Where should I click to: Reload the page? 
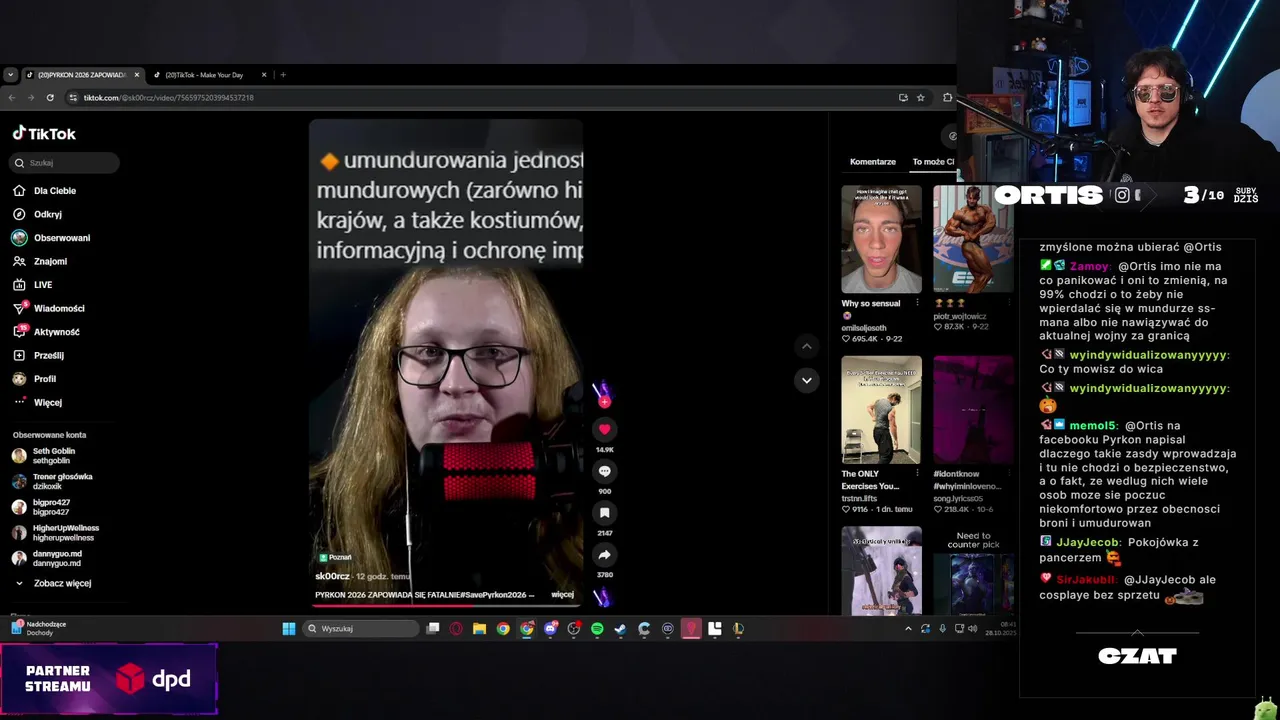point(50,98)
